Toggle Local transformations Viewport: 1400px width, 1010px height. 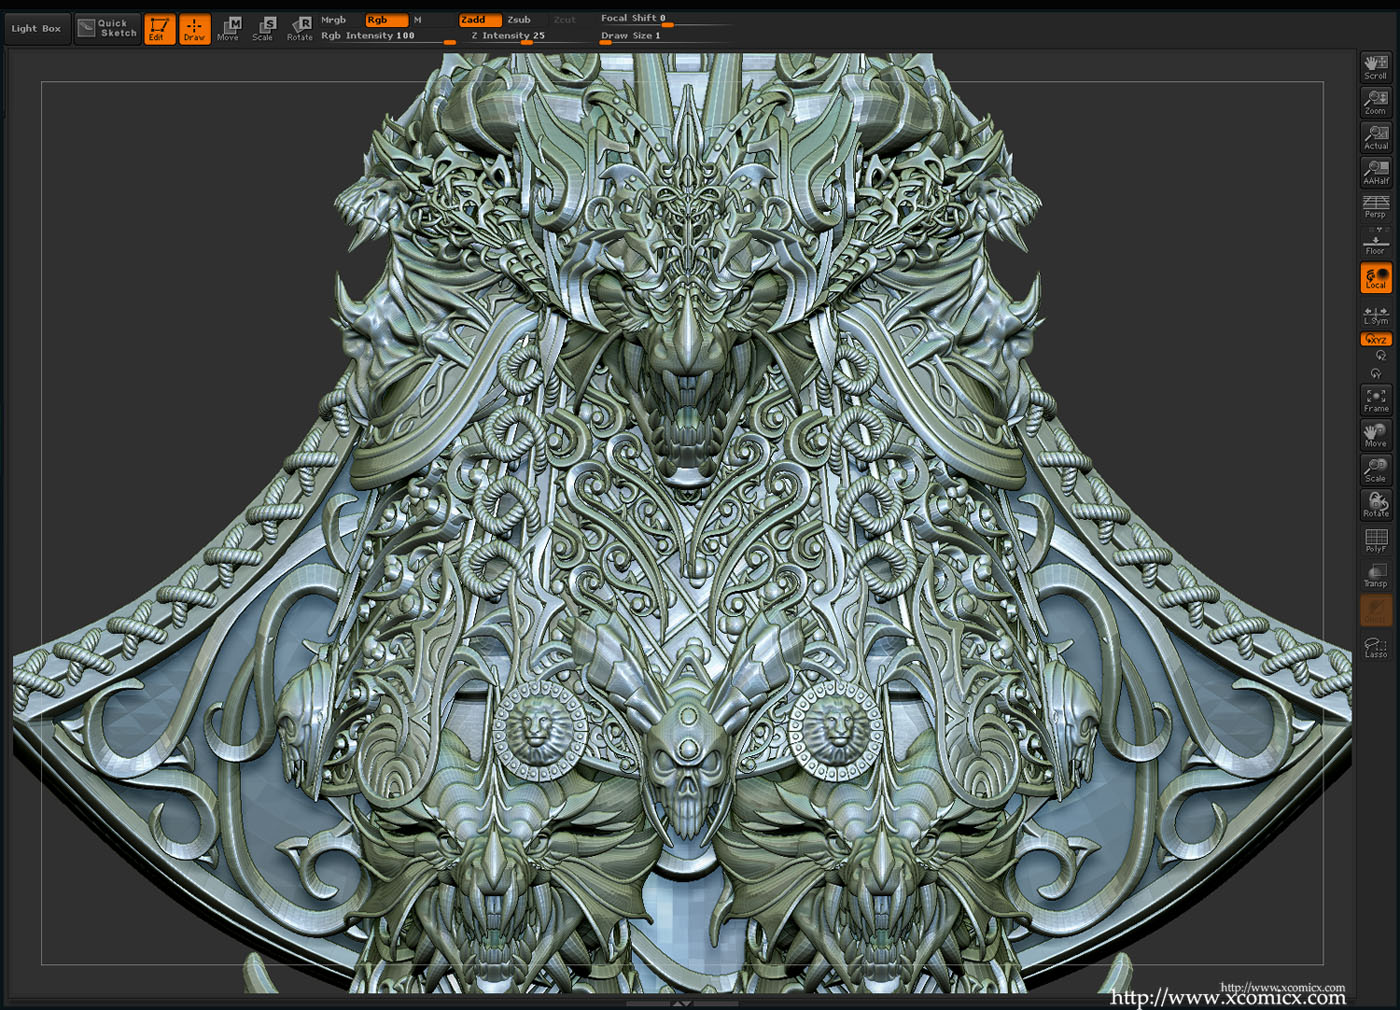point(1376,278)
